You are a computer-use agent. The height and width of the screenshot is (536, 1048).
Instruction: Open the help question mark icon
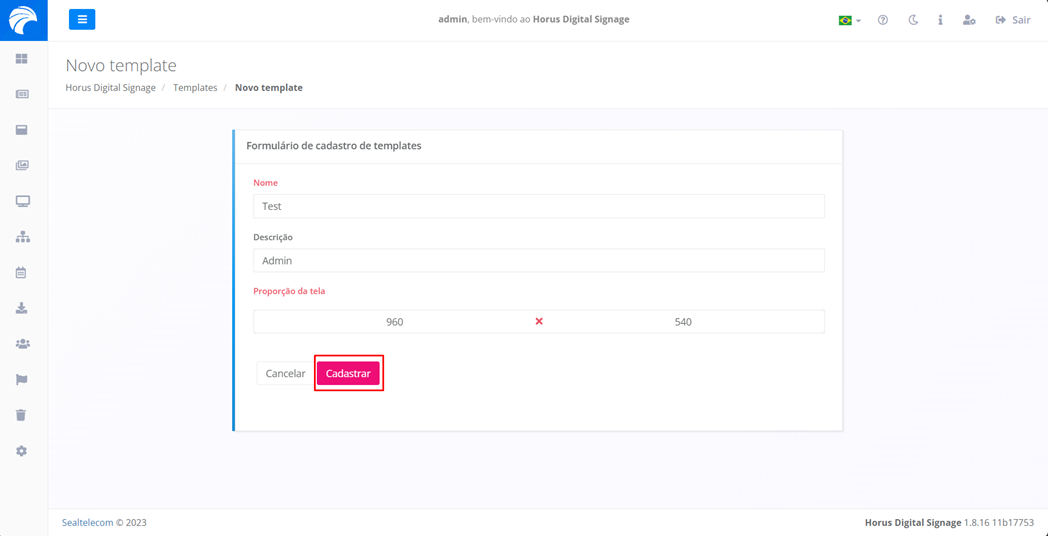point(883,20)
